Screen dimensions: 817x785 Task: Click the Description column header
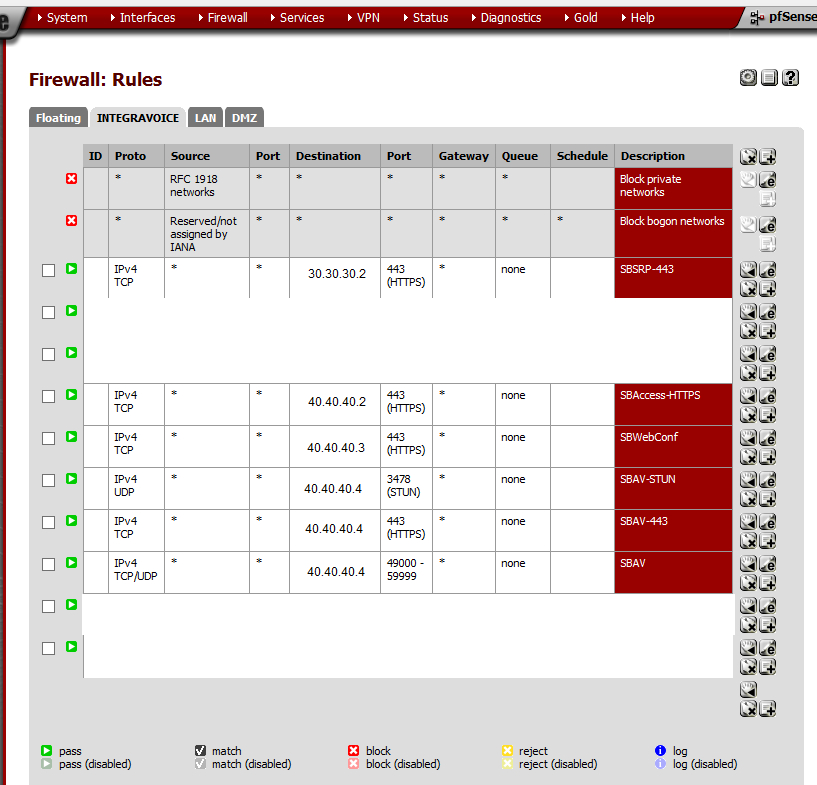point(673,156)
